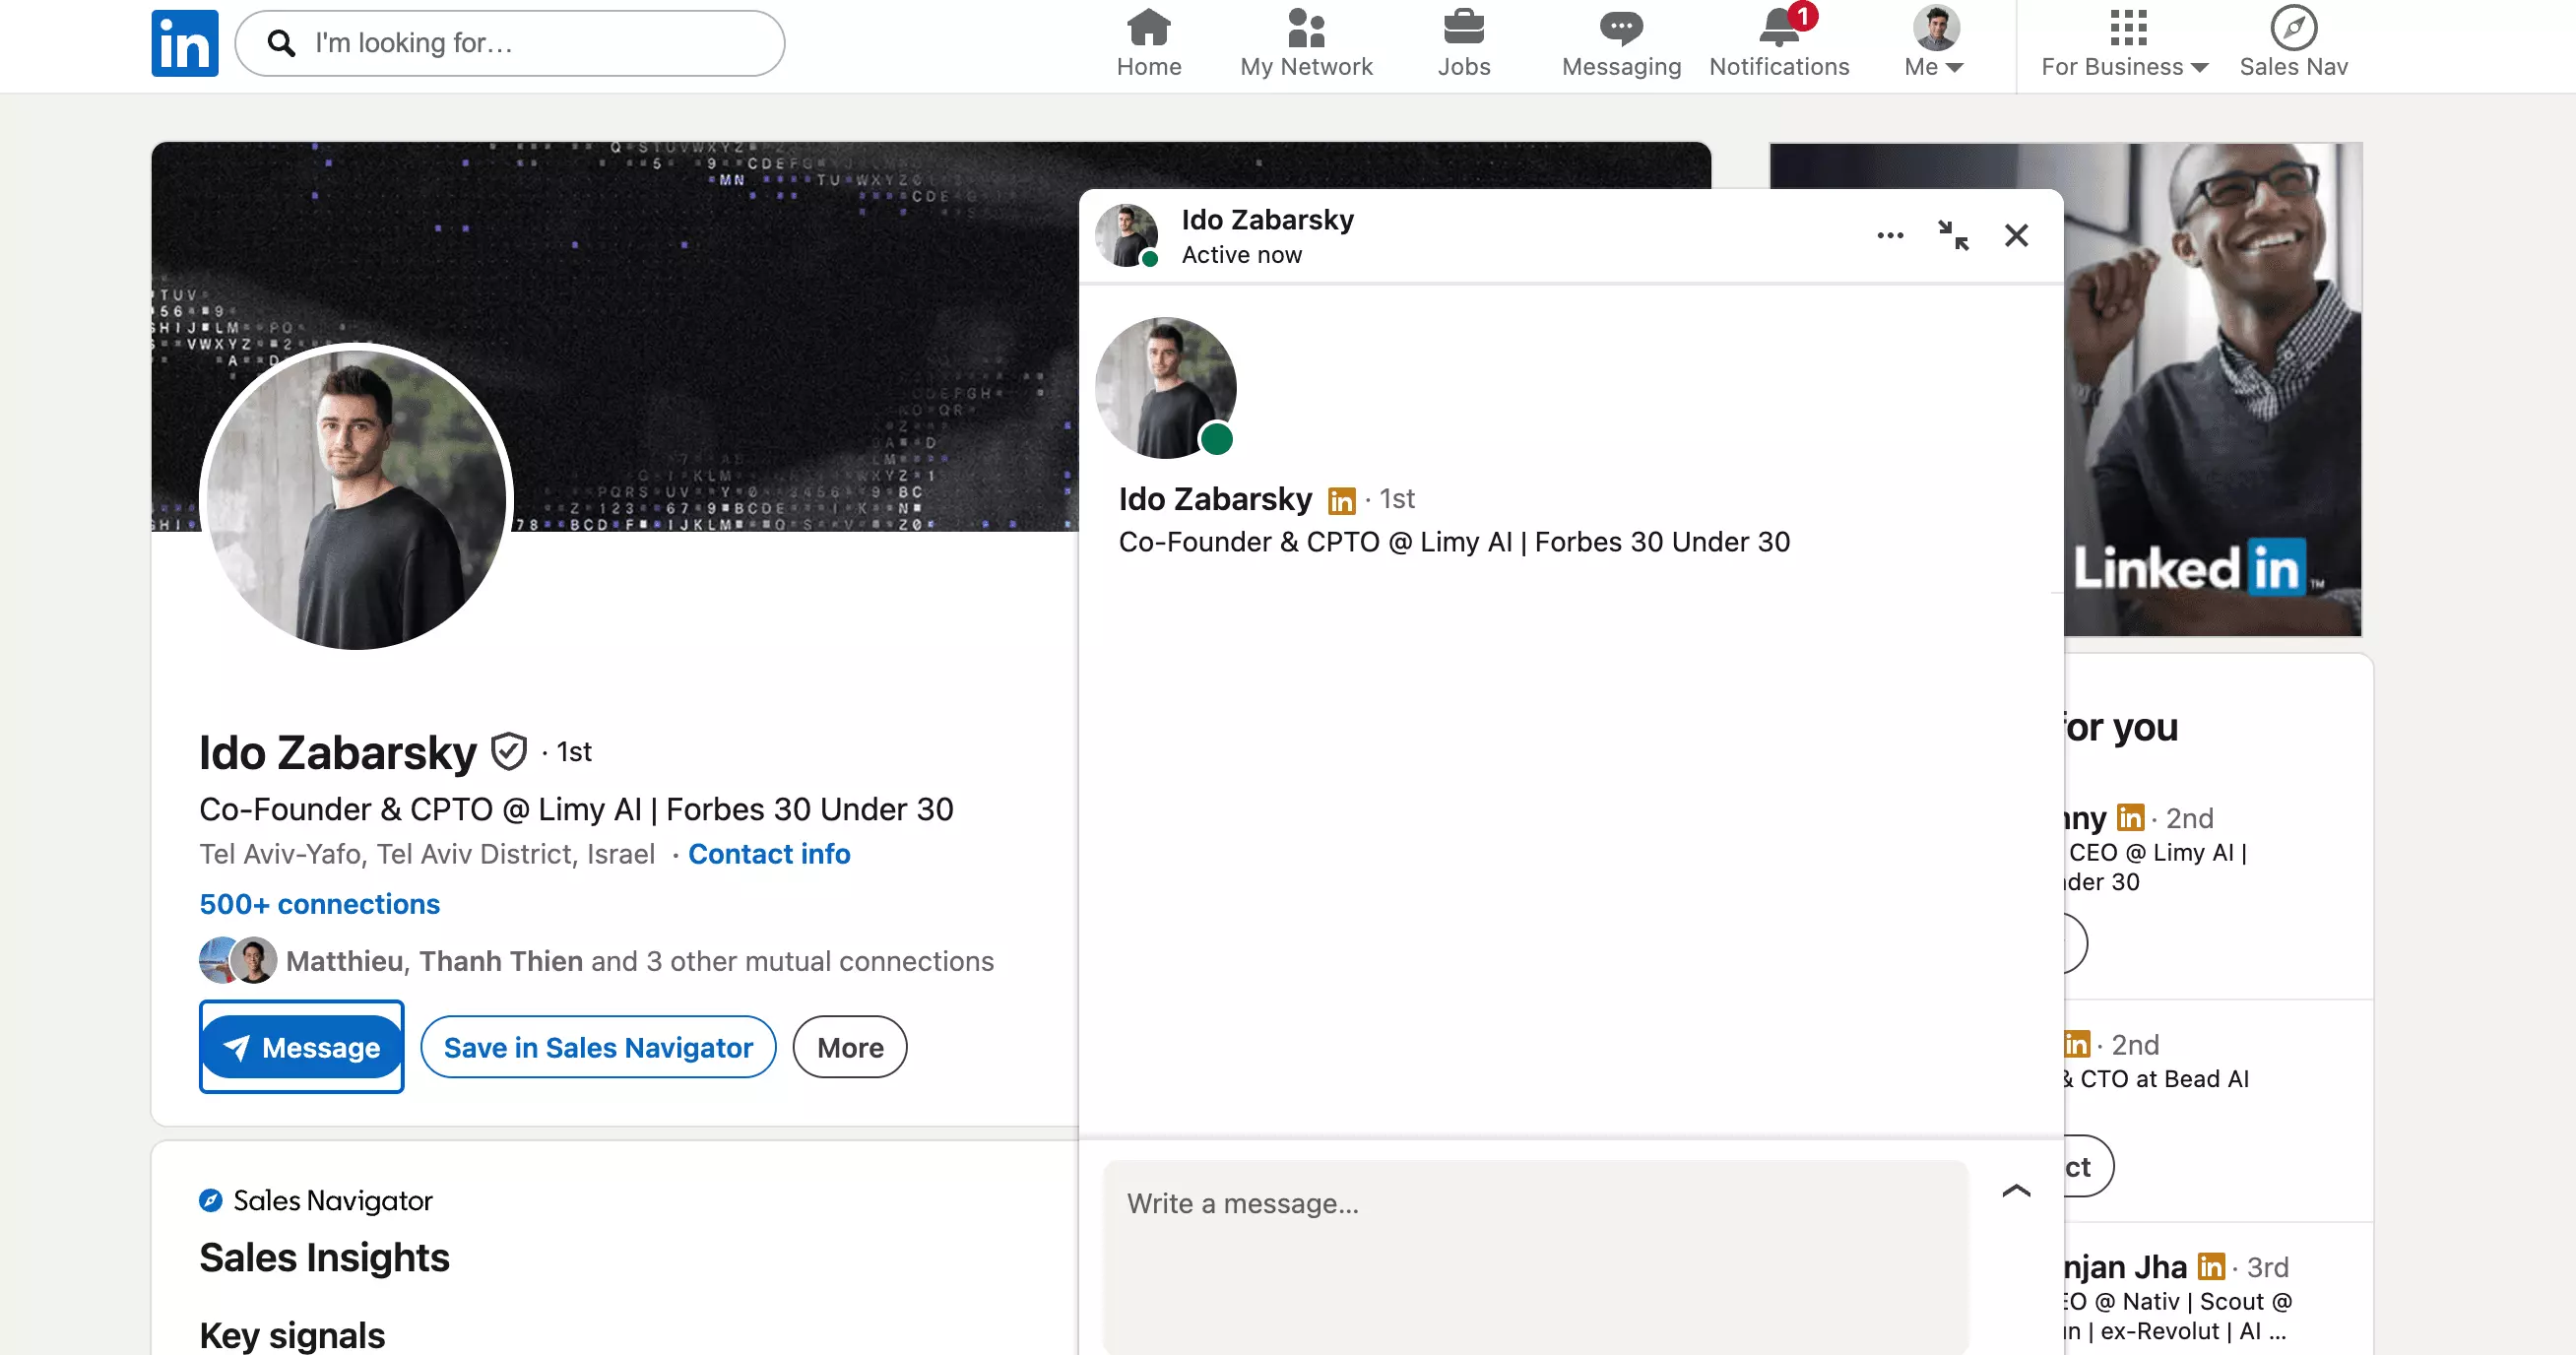Image resolution: width=2576 pixels, height=1355 pixels.
Task: Click the LinkedIn logo icon
Action: (185, 43)
